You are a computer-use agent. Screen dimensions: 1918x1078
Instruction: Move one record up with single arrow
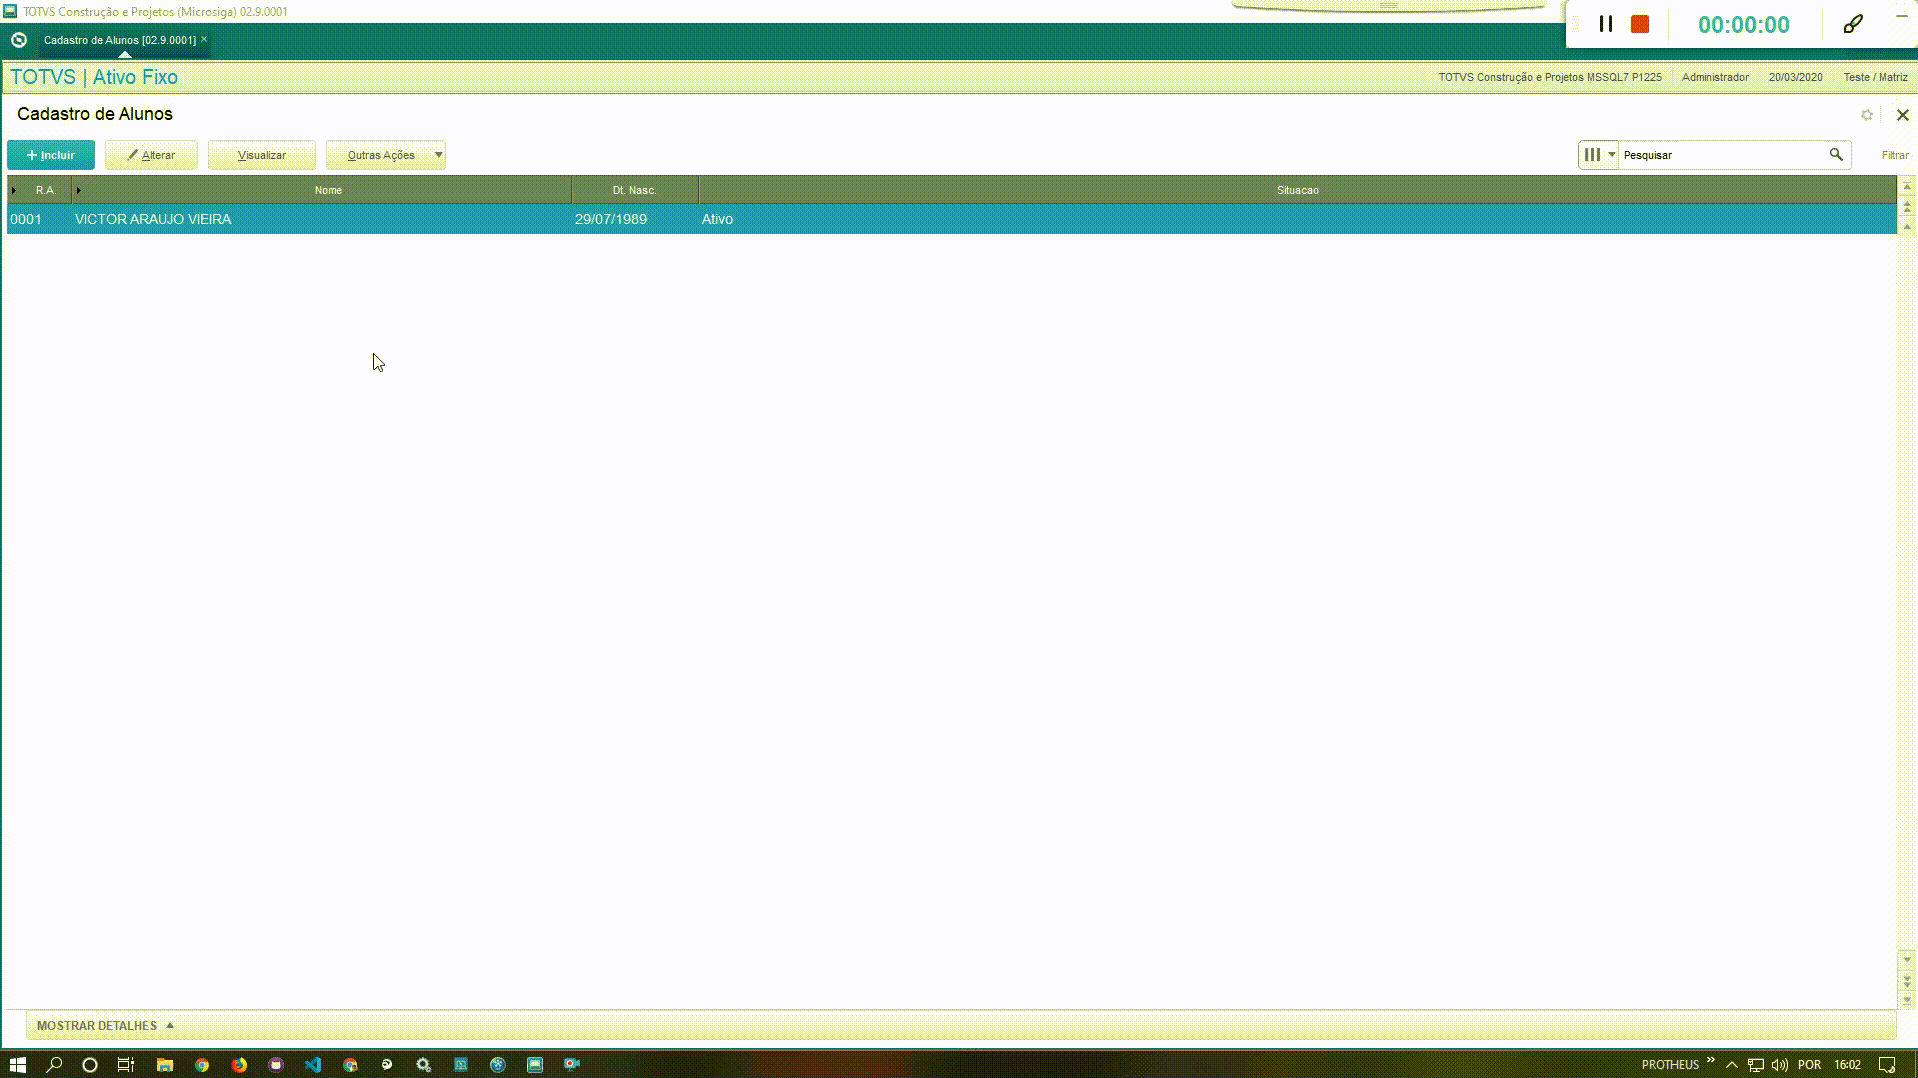click(x=1907, y=227)
